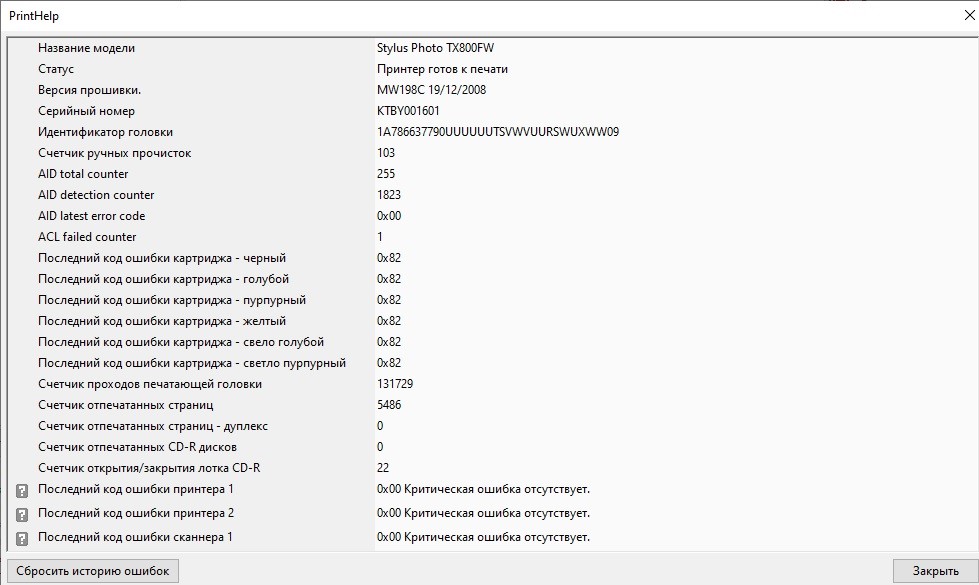
Task: Select CD-R tray open/close counter value 22
Action: pyautogui.click(x=383, y=468)
